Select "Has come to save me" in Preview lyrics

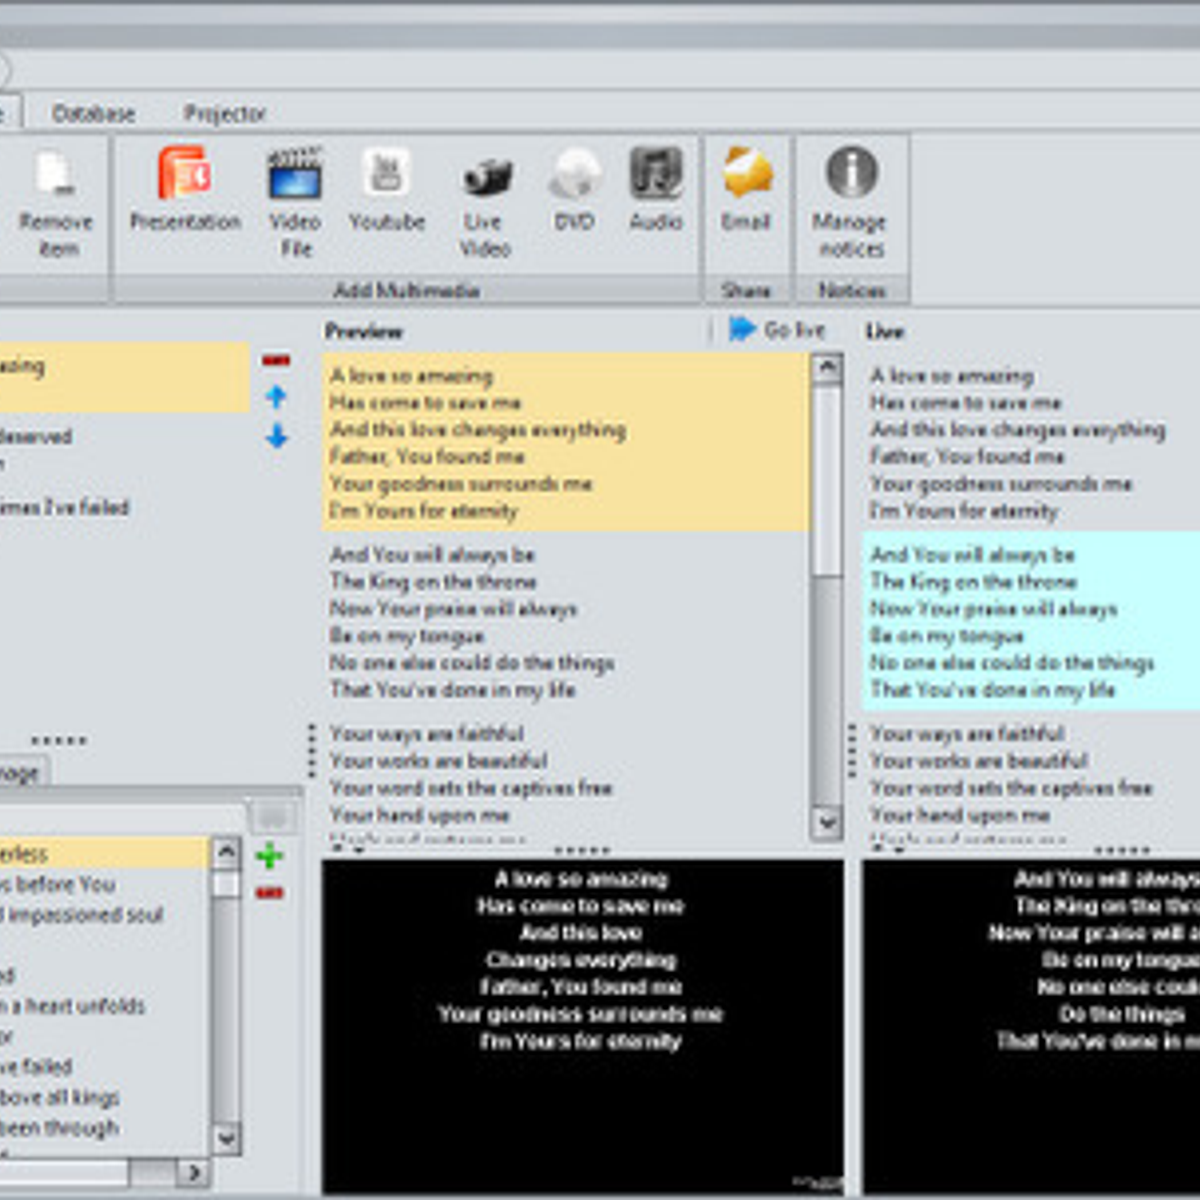[x=425, y=403]
